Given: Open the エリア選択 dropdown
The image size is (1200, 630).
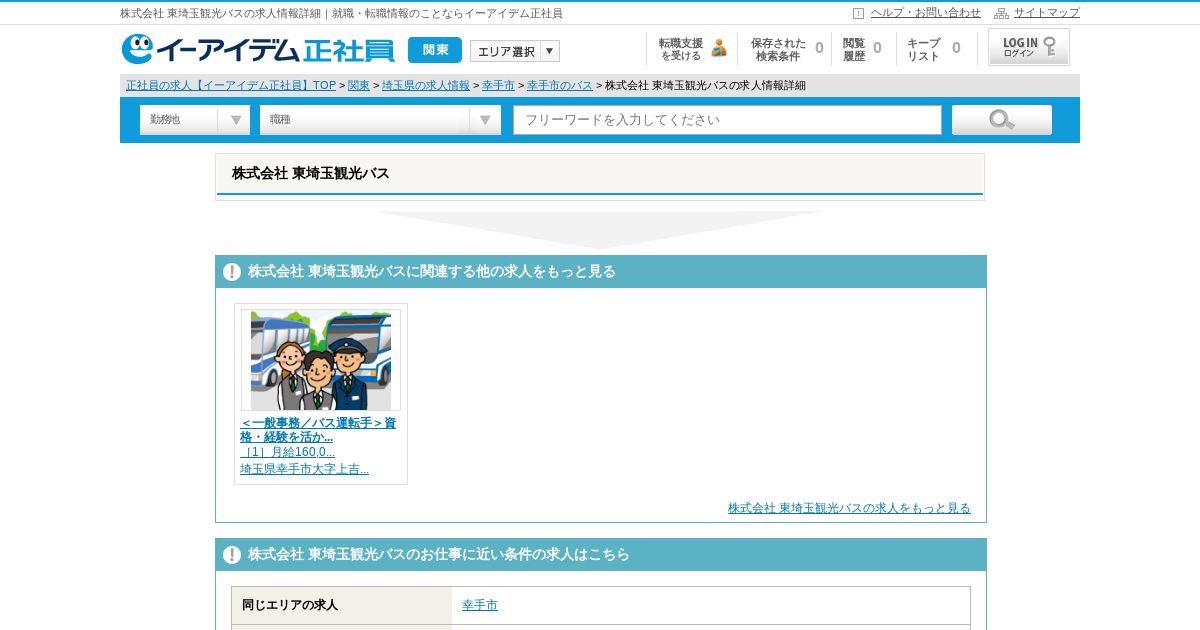Looking at the screenshot, I should [515, 51].
